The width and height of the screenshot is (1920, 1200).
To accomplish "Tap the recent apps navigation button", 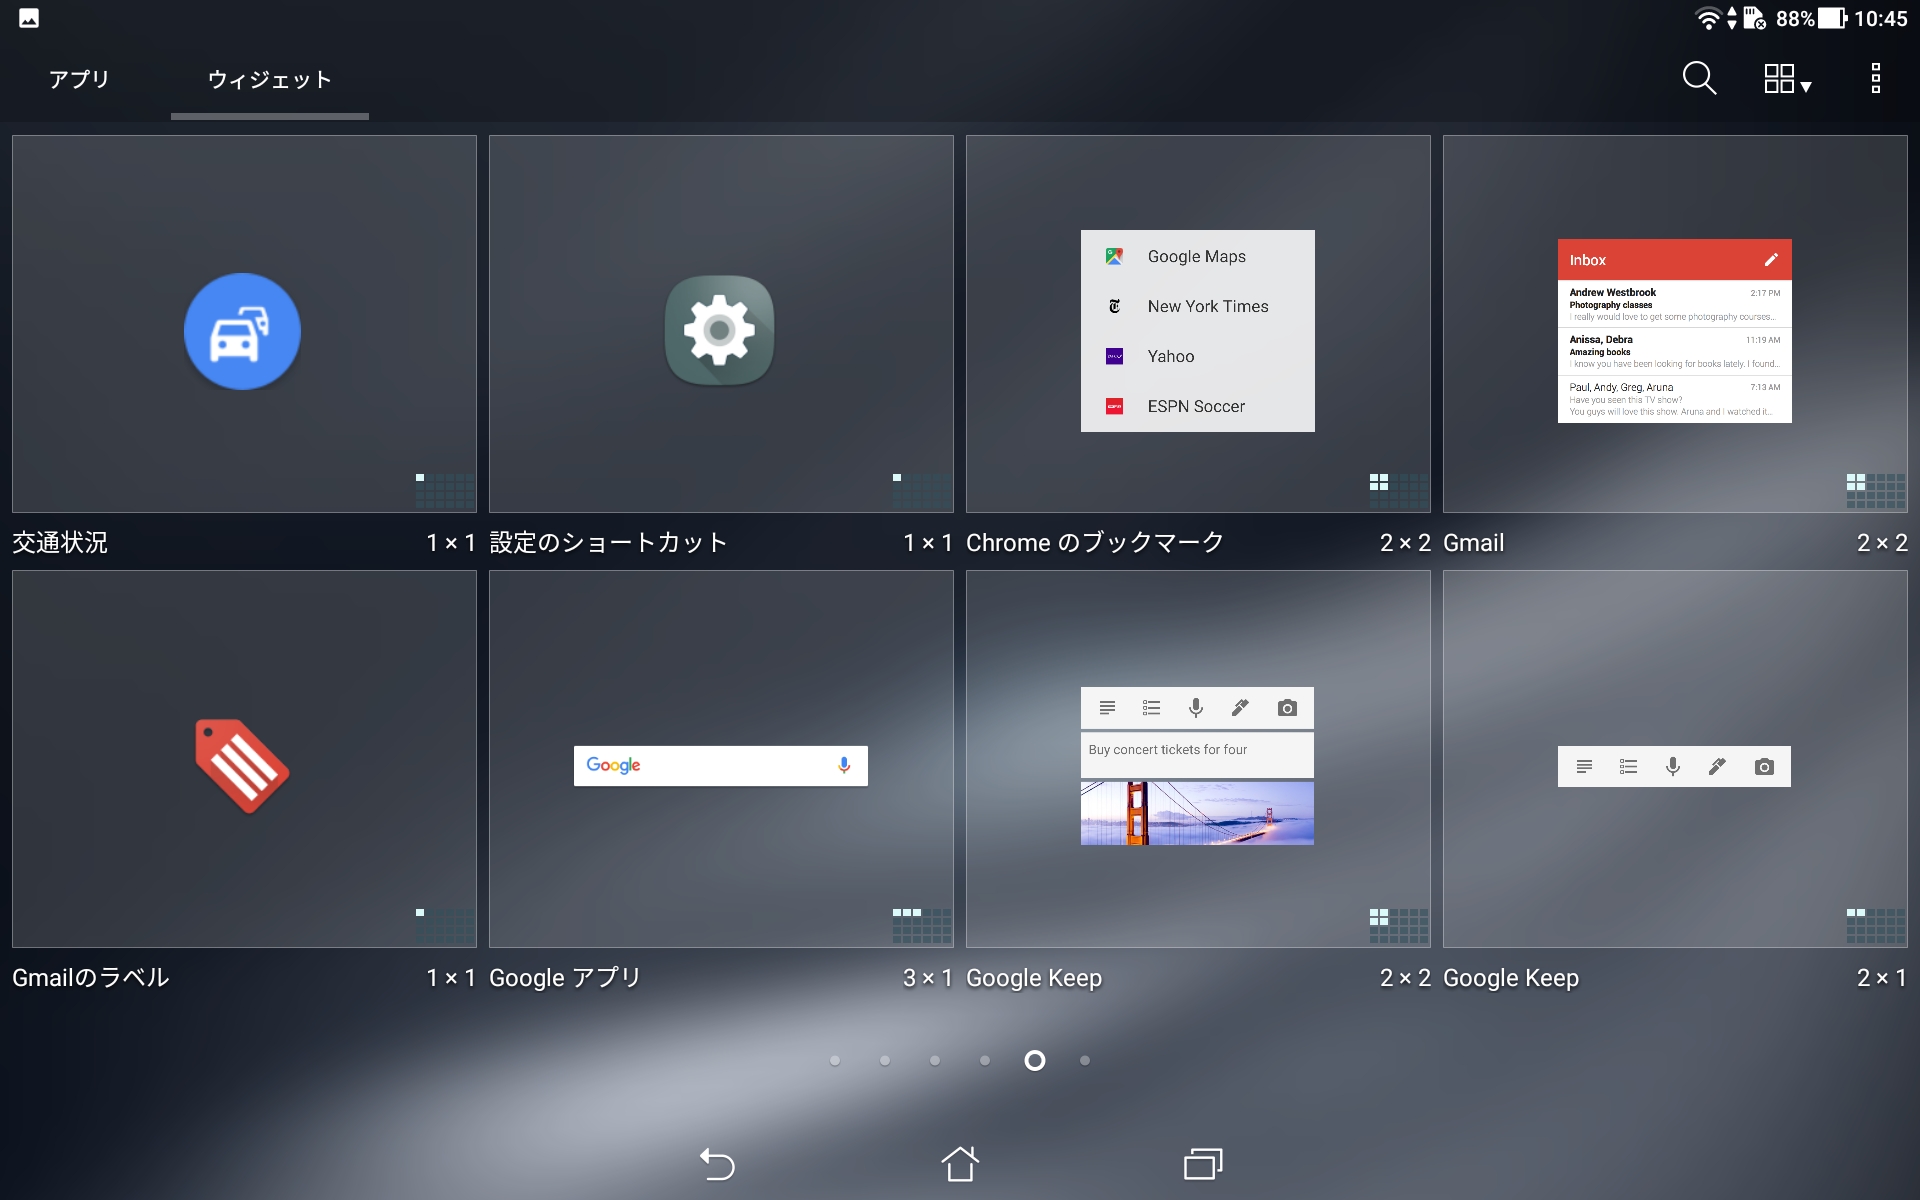I will [1203, 1164].
